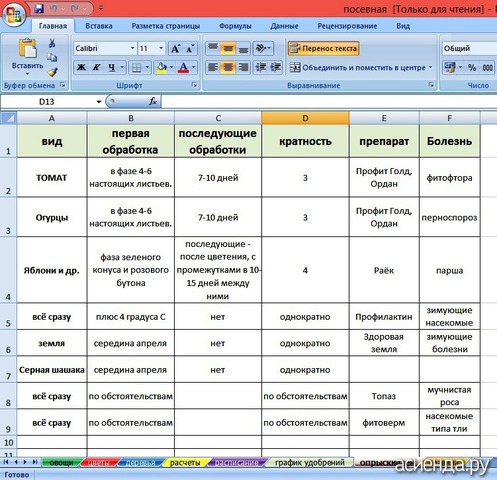Undo the last action in quick access
This screenshot has height=480, width=497.
54,9
